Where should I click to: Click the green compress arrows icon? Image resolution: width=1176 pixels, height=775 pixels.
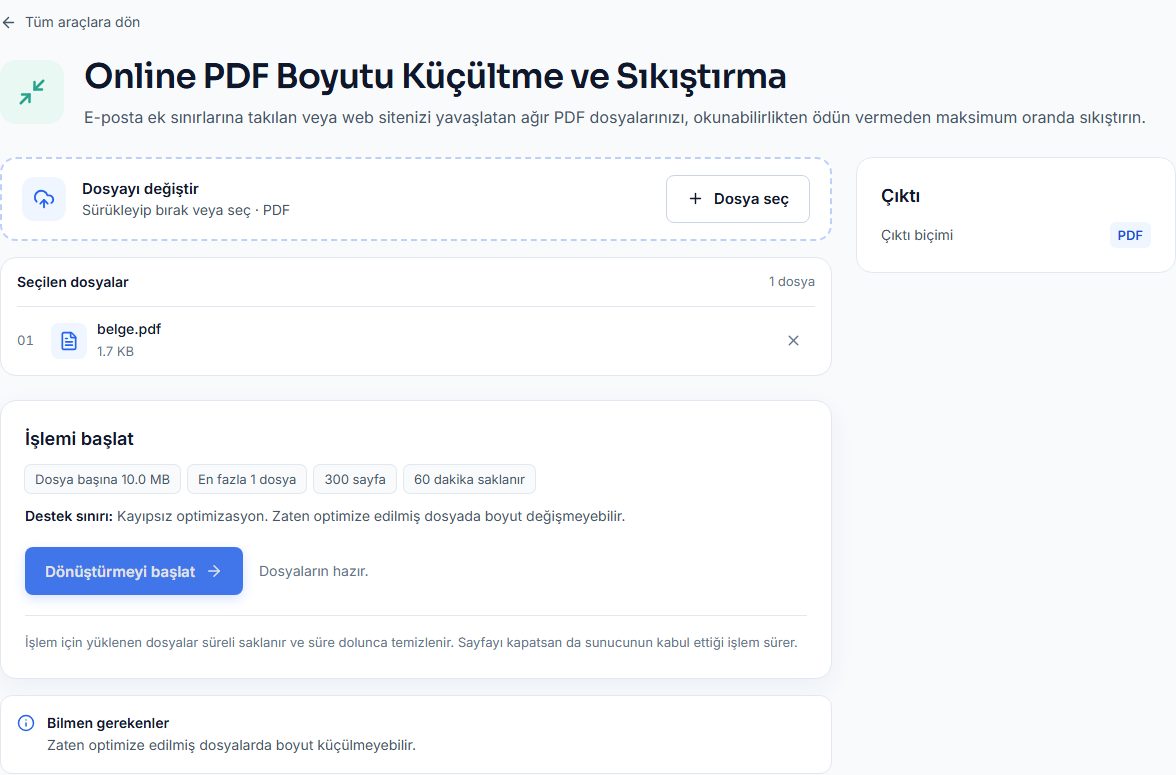click(x=32, y=92)
